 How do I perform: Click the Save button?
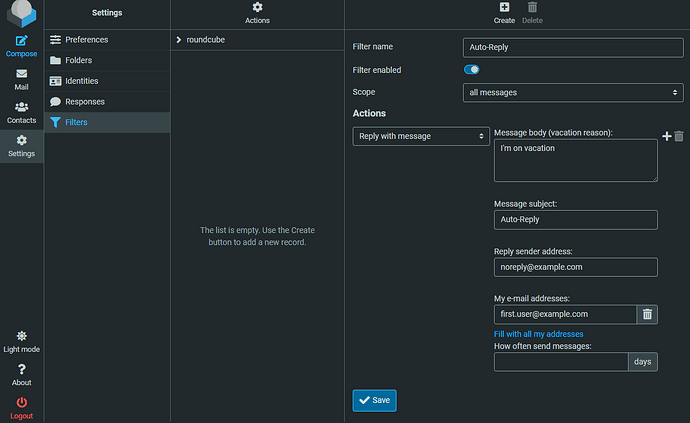(x=374, y=400)
